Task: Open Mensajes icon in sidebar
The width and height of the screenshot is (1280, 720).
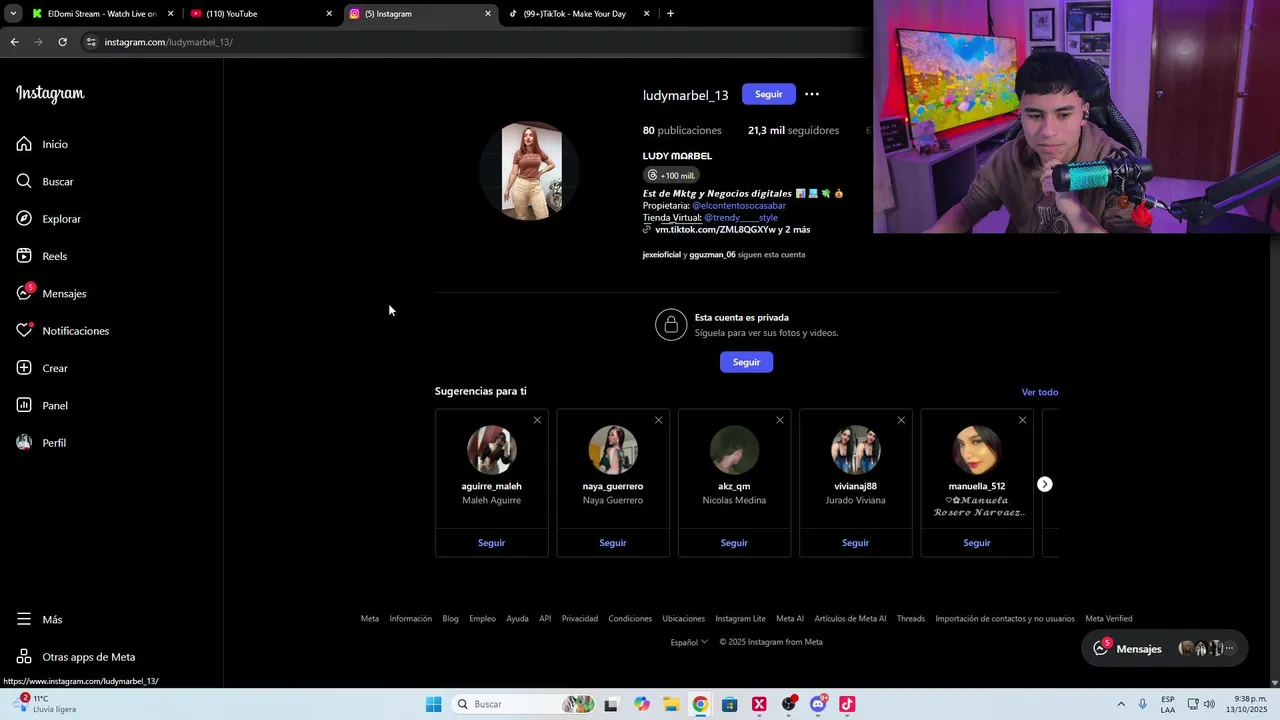Action: pos(24,293)
